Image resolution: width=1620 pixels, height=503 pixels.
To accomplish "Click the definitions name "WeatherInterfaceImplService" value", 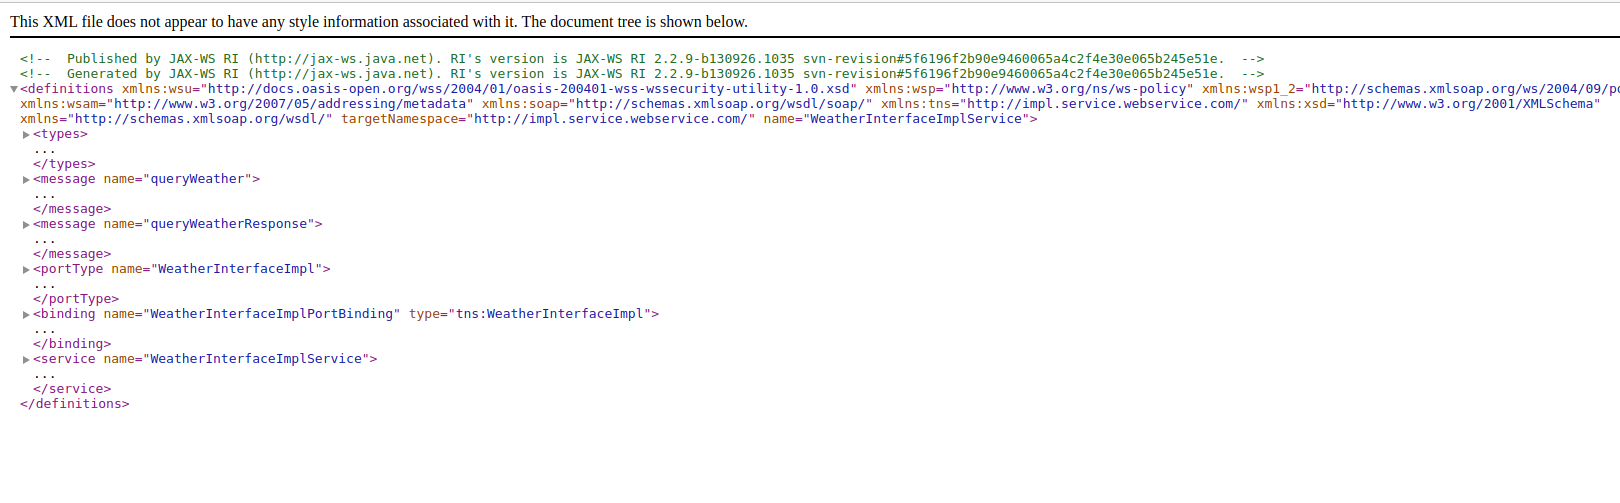I will (x=916, y=119).
